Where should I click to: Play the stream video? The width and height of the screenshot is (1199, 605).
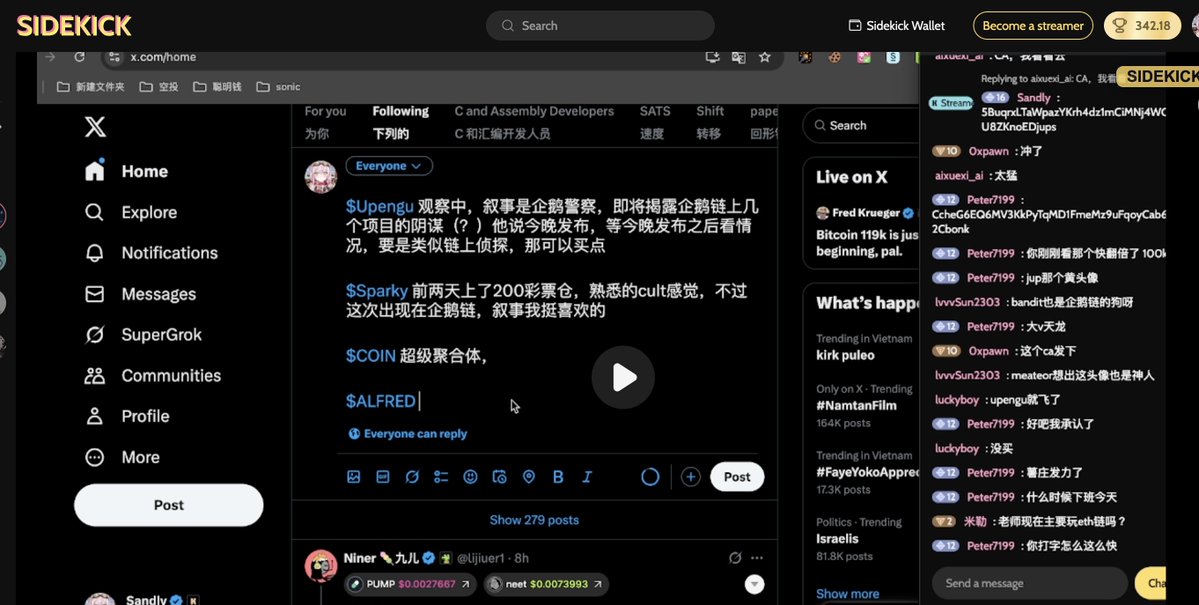[623, 377]
